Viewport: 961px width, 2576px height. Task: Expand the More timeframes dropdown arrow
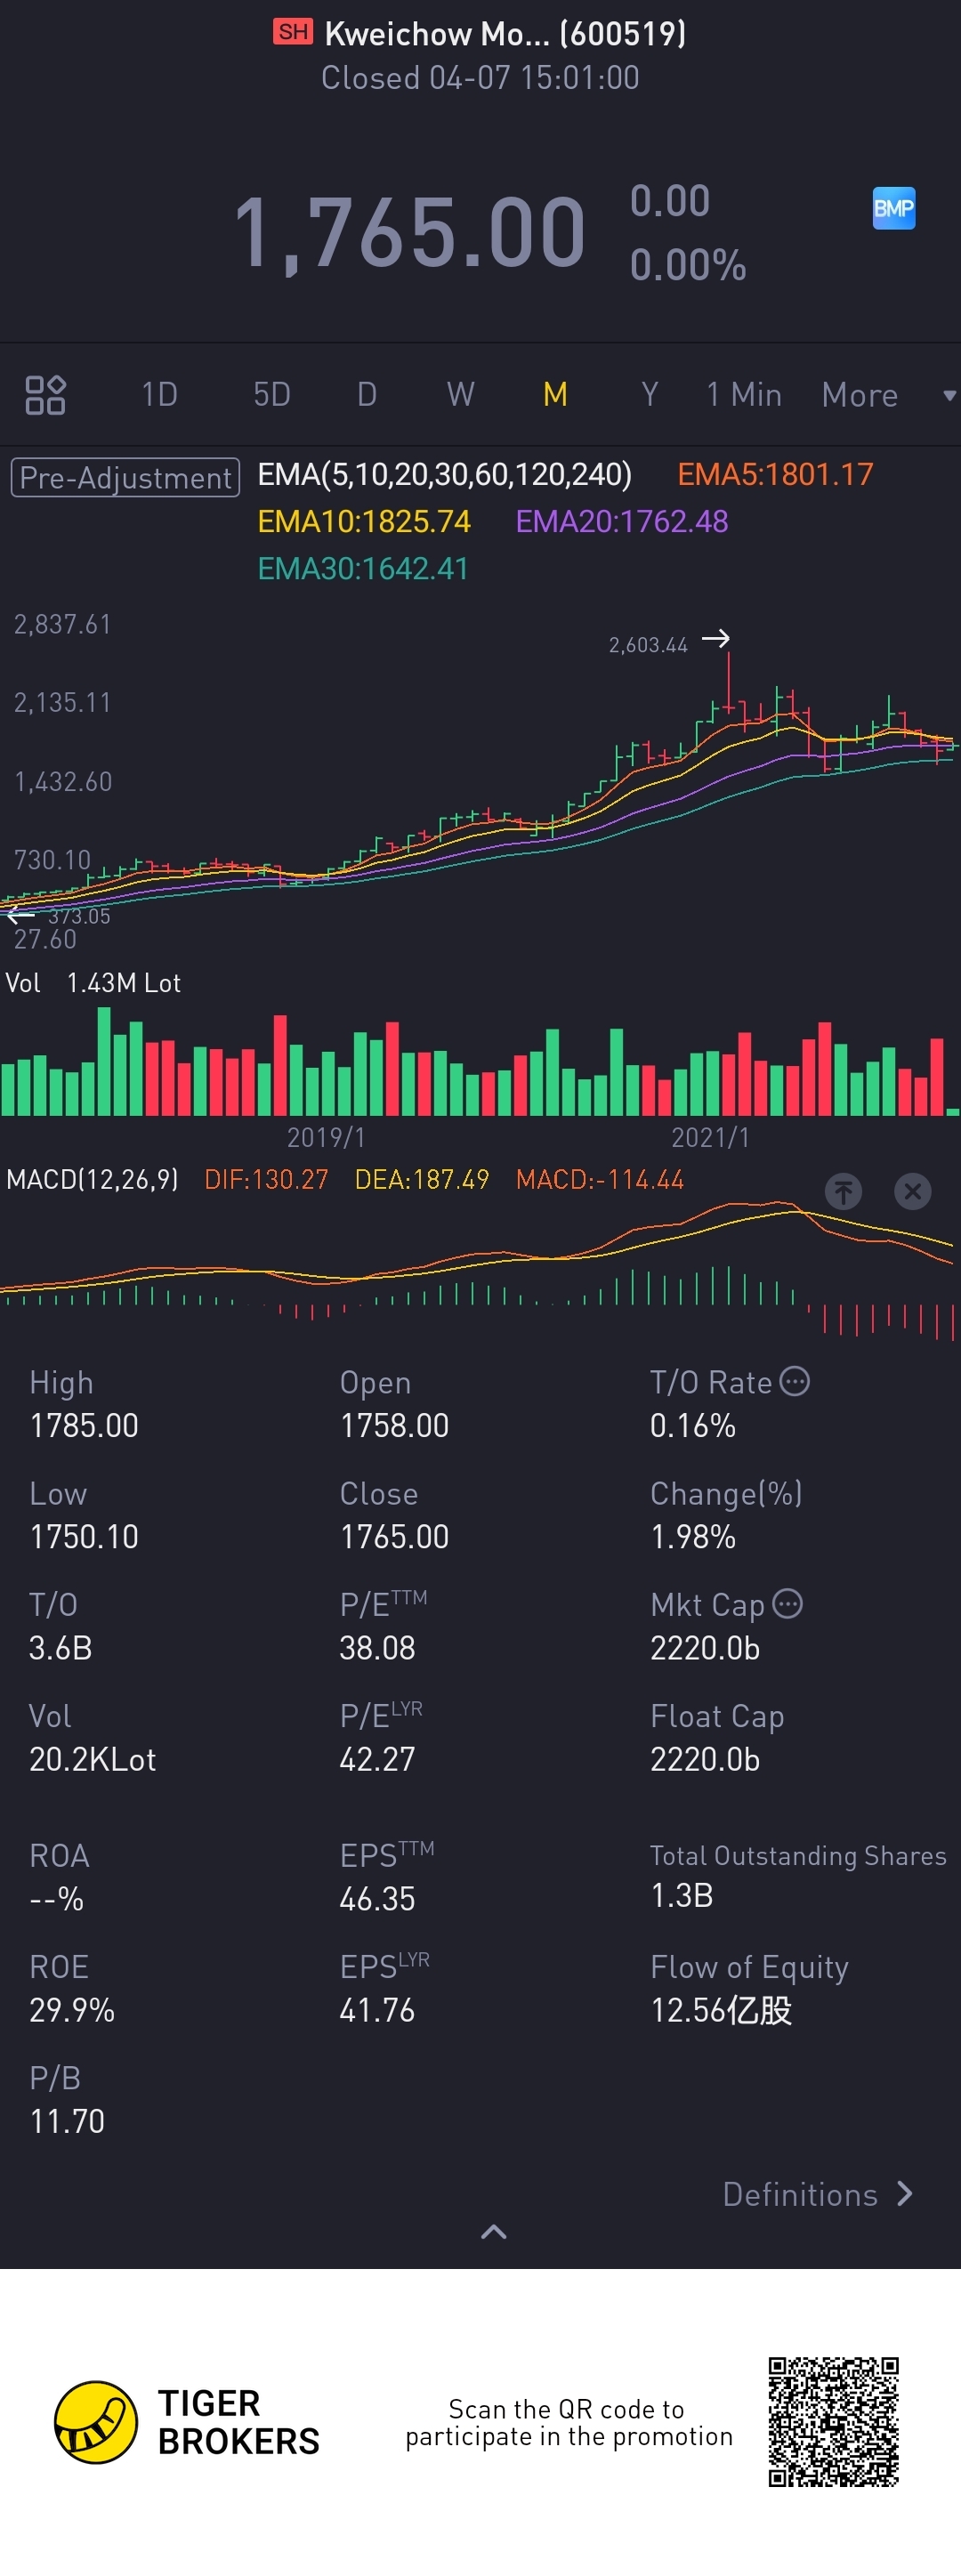pyautogui.click(x=949, y=395)
